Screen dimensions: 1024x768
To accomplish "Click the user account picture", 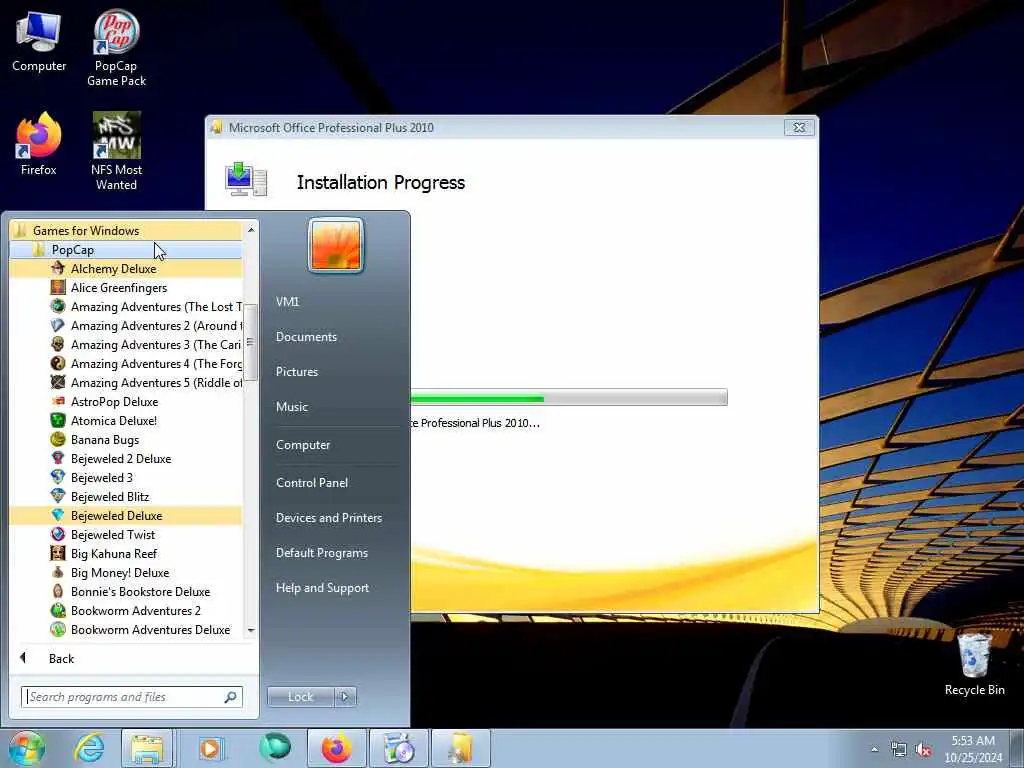I will [x=336, y=246].
